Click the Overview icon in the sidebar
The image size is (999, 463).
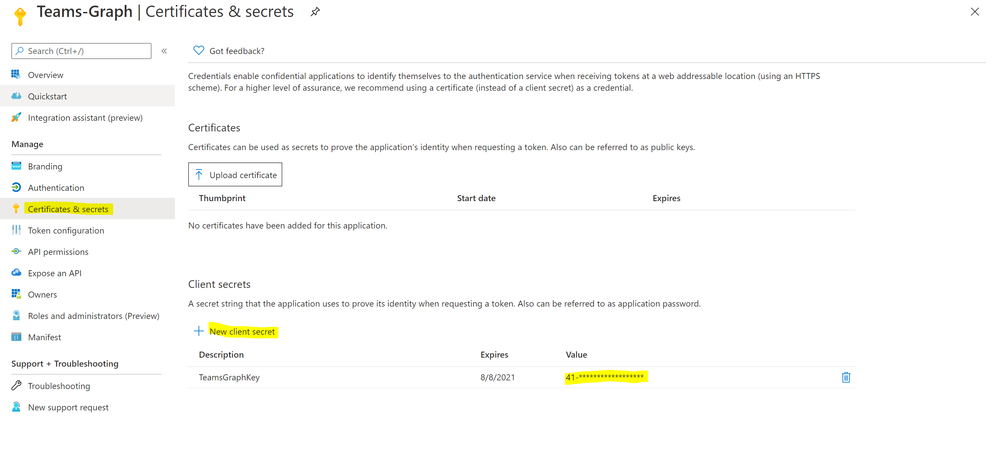coord(16,75)
